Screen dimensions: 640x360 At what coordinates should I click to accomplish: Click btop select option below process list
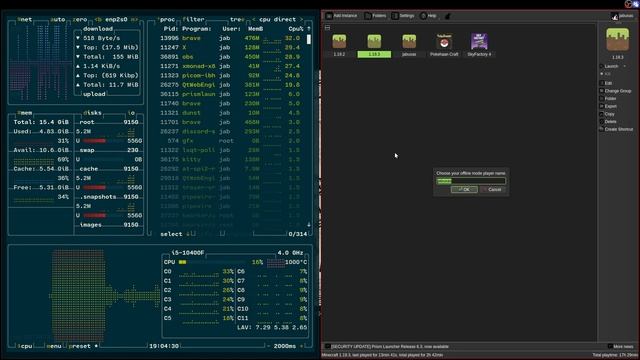pyautogui.click(x=171, y=234)
